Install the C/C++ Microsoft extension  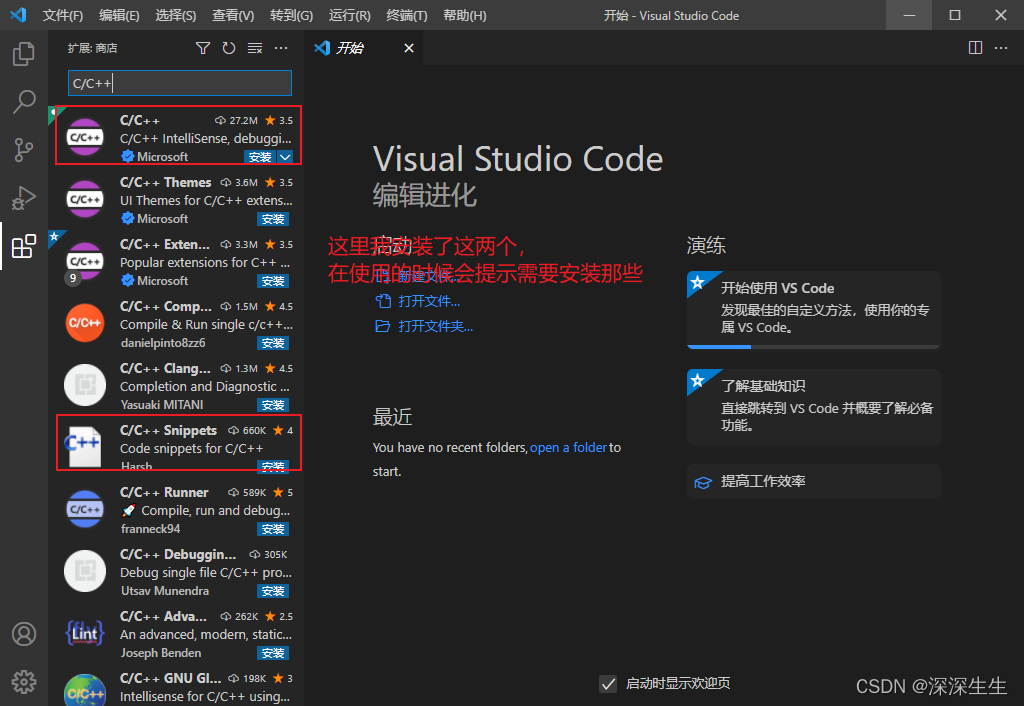coord(261,157)
